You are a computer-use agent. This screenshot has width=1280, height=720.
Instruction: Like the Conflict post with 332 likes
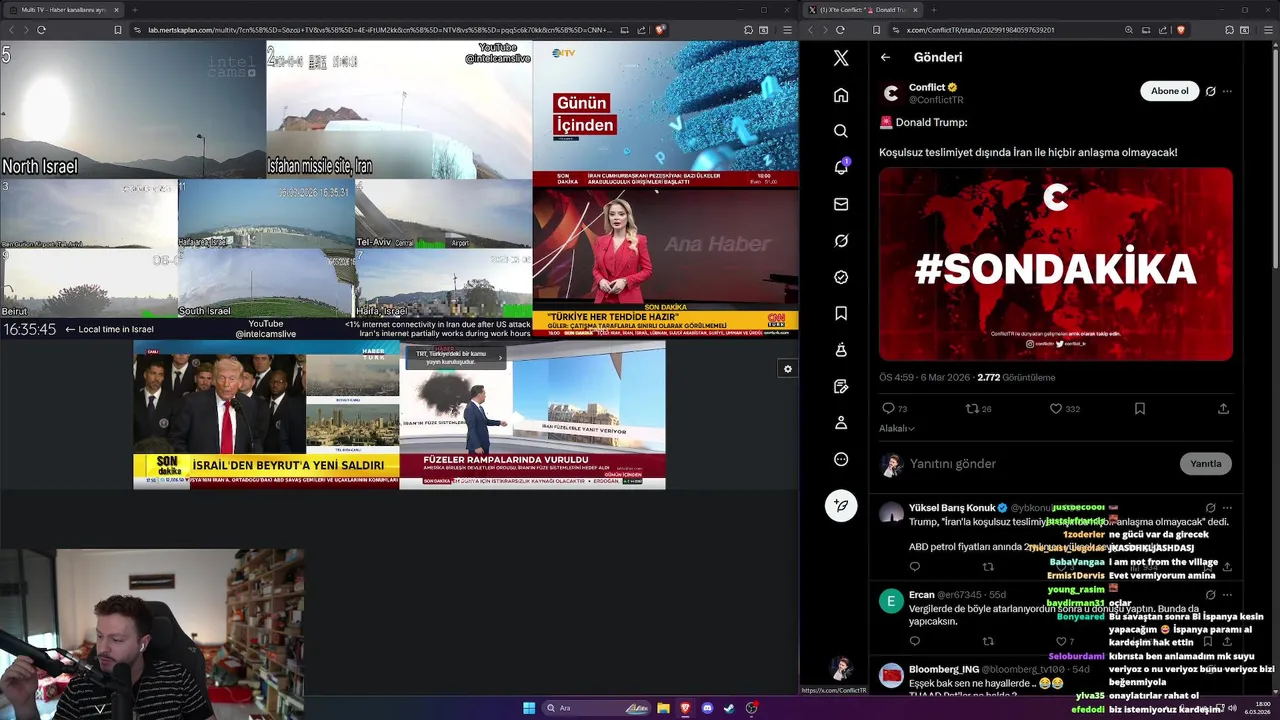pyautogui.click(x=1064, y=408)
